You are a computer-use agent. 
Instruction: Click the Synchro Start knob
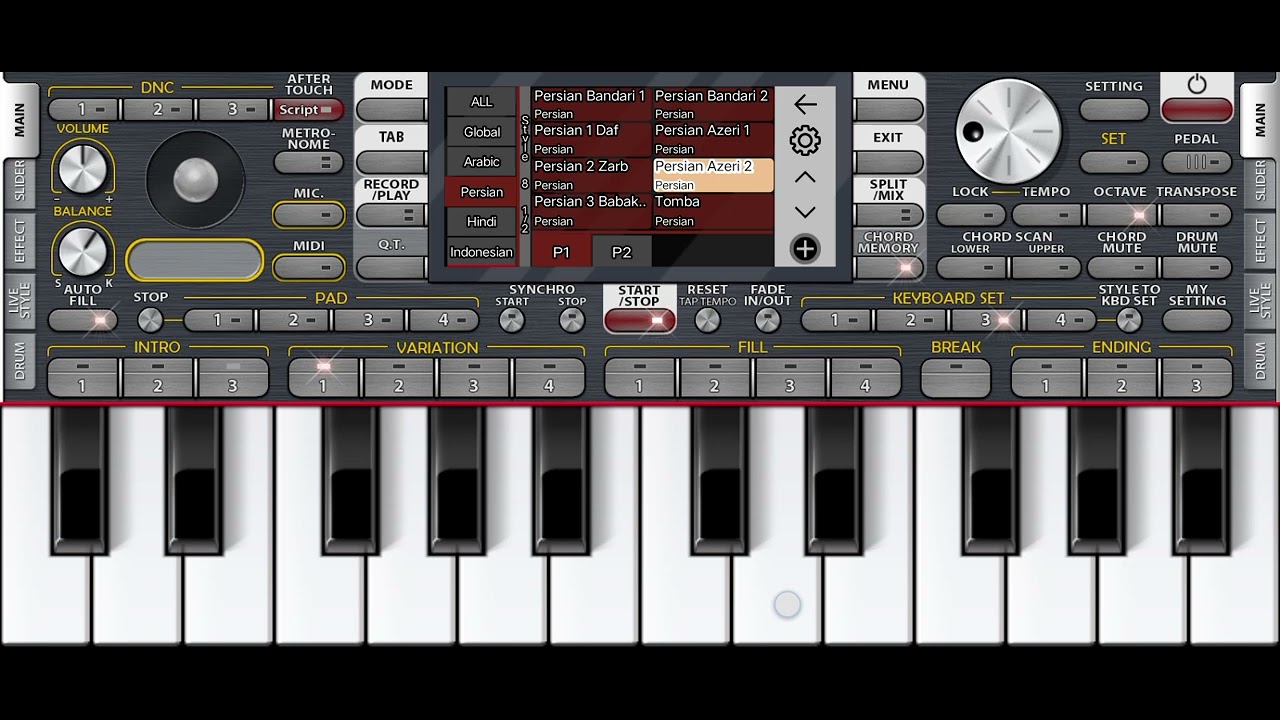512,320
